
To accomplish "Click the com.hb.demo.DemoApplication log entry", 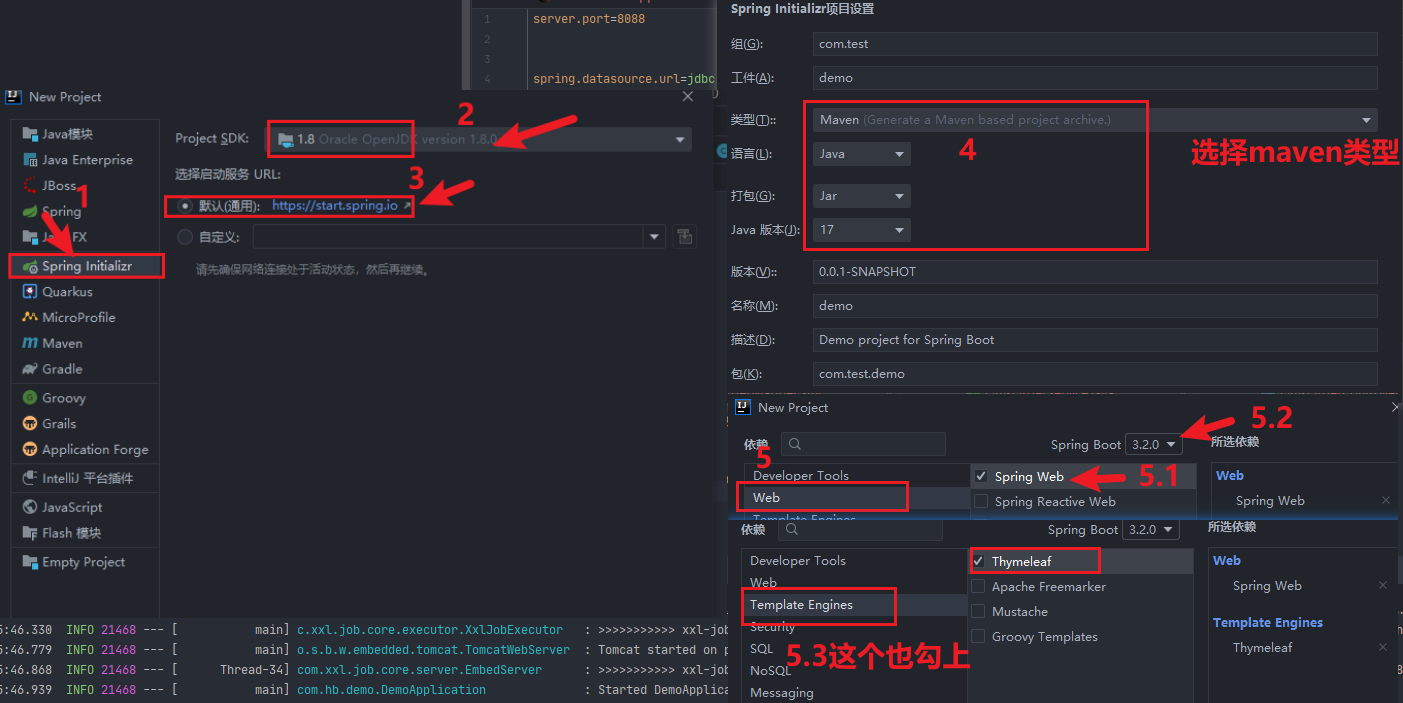I will 392,690.
